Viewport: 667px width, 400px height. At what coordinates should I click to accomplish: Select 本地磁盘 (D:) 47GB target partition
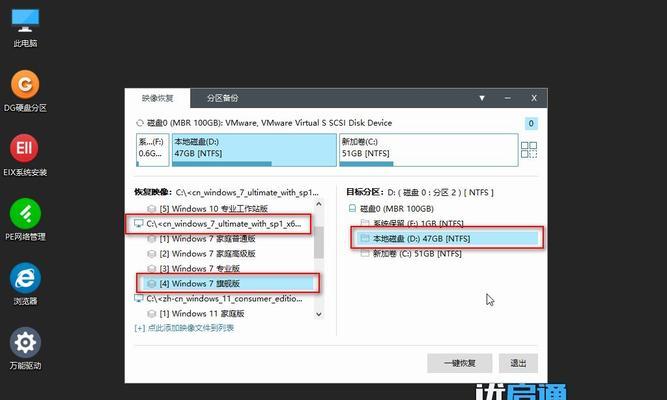(448, 239)
